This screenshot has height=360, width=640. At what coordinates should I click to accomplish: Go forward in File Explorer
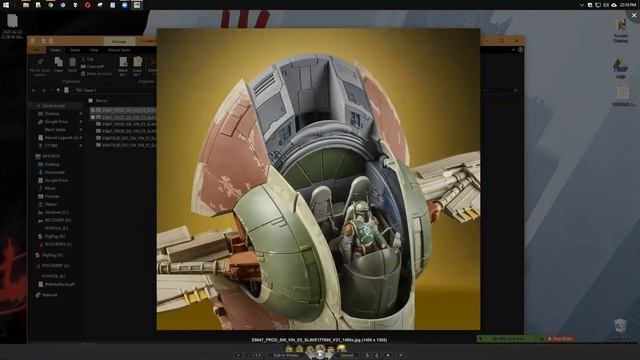[x=44, y=90]
